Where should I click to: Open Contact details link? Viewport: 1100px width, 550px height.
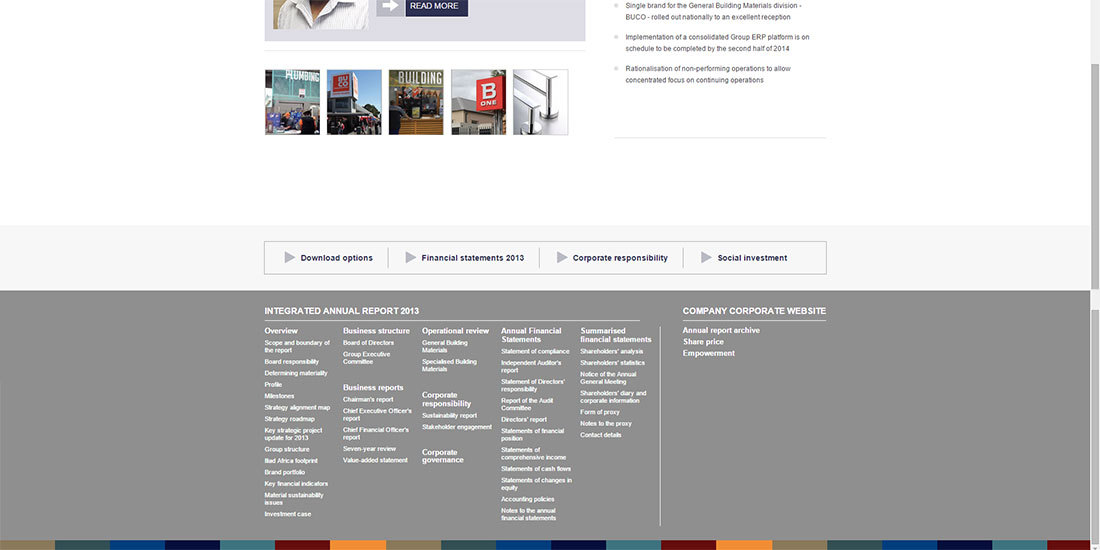(x=601, y=435)
